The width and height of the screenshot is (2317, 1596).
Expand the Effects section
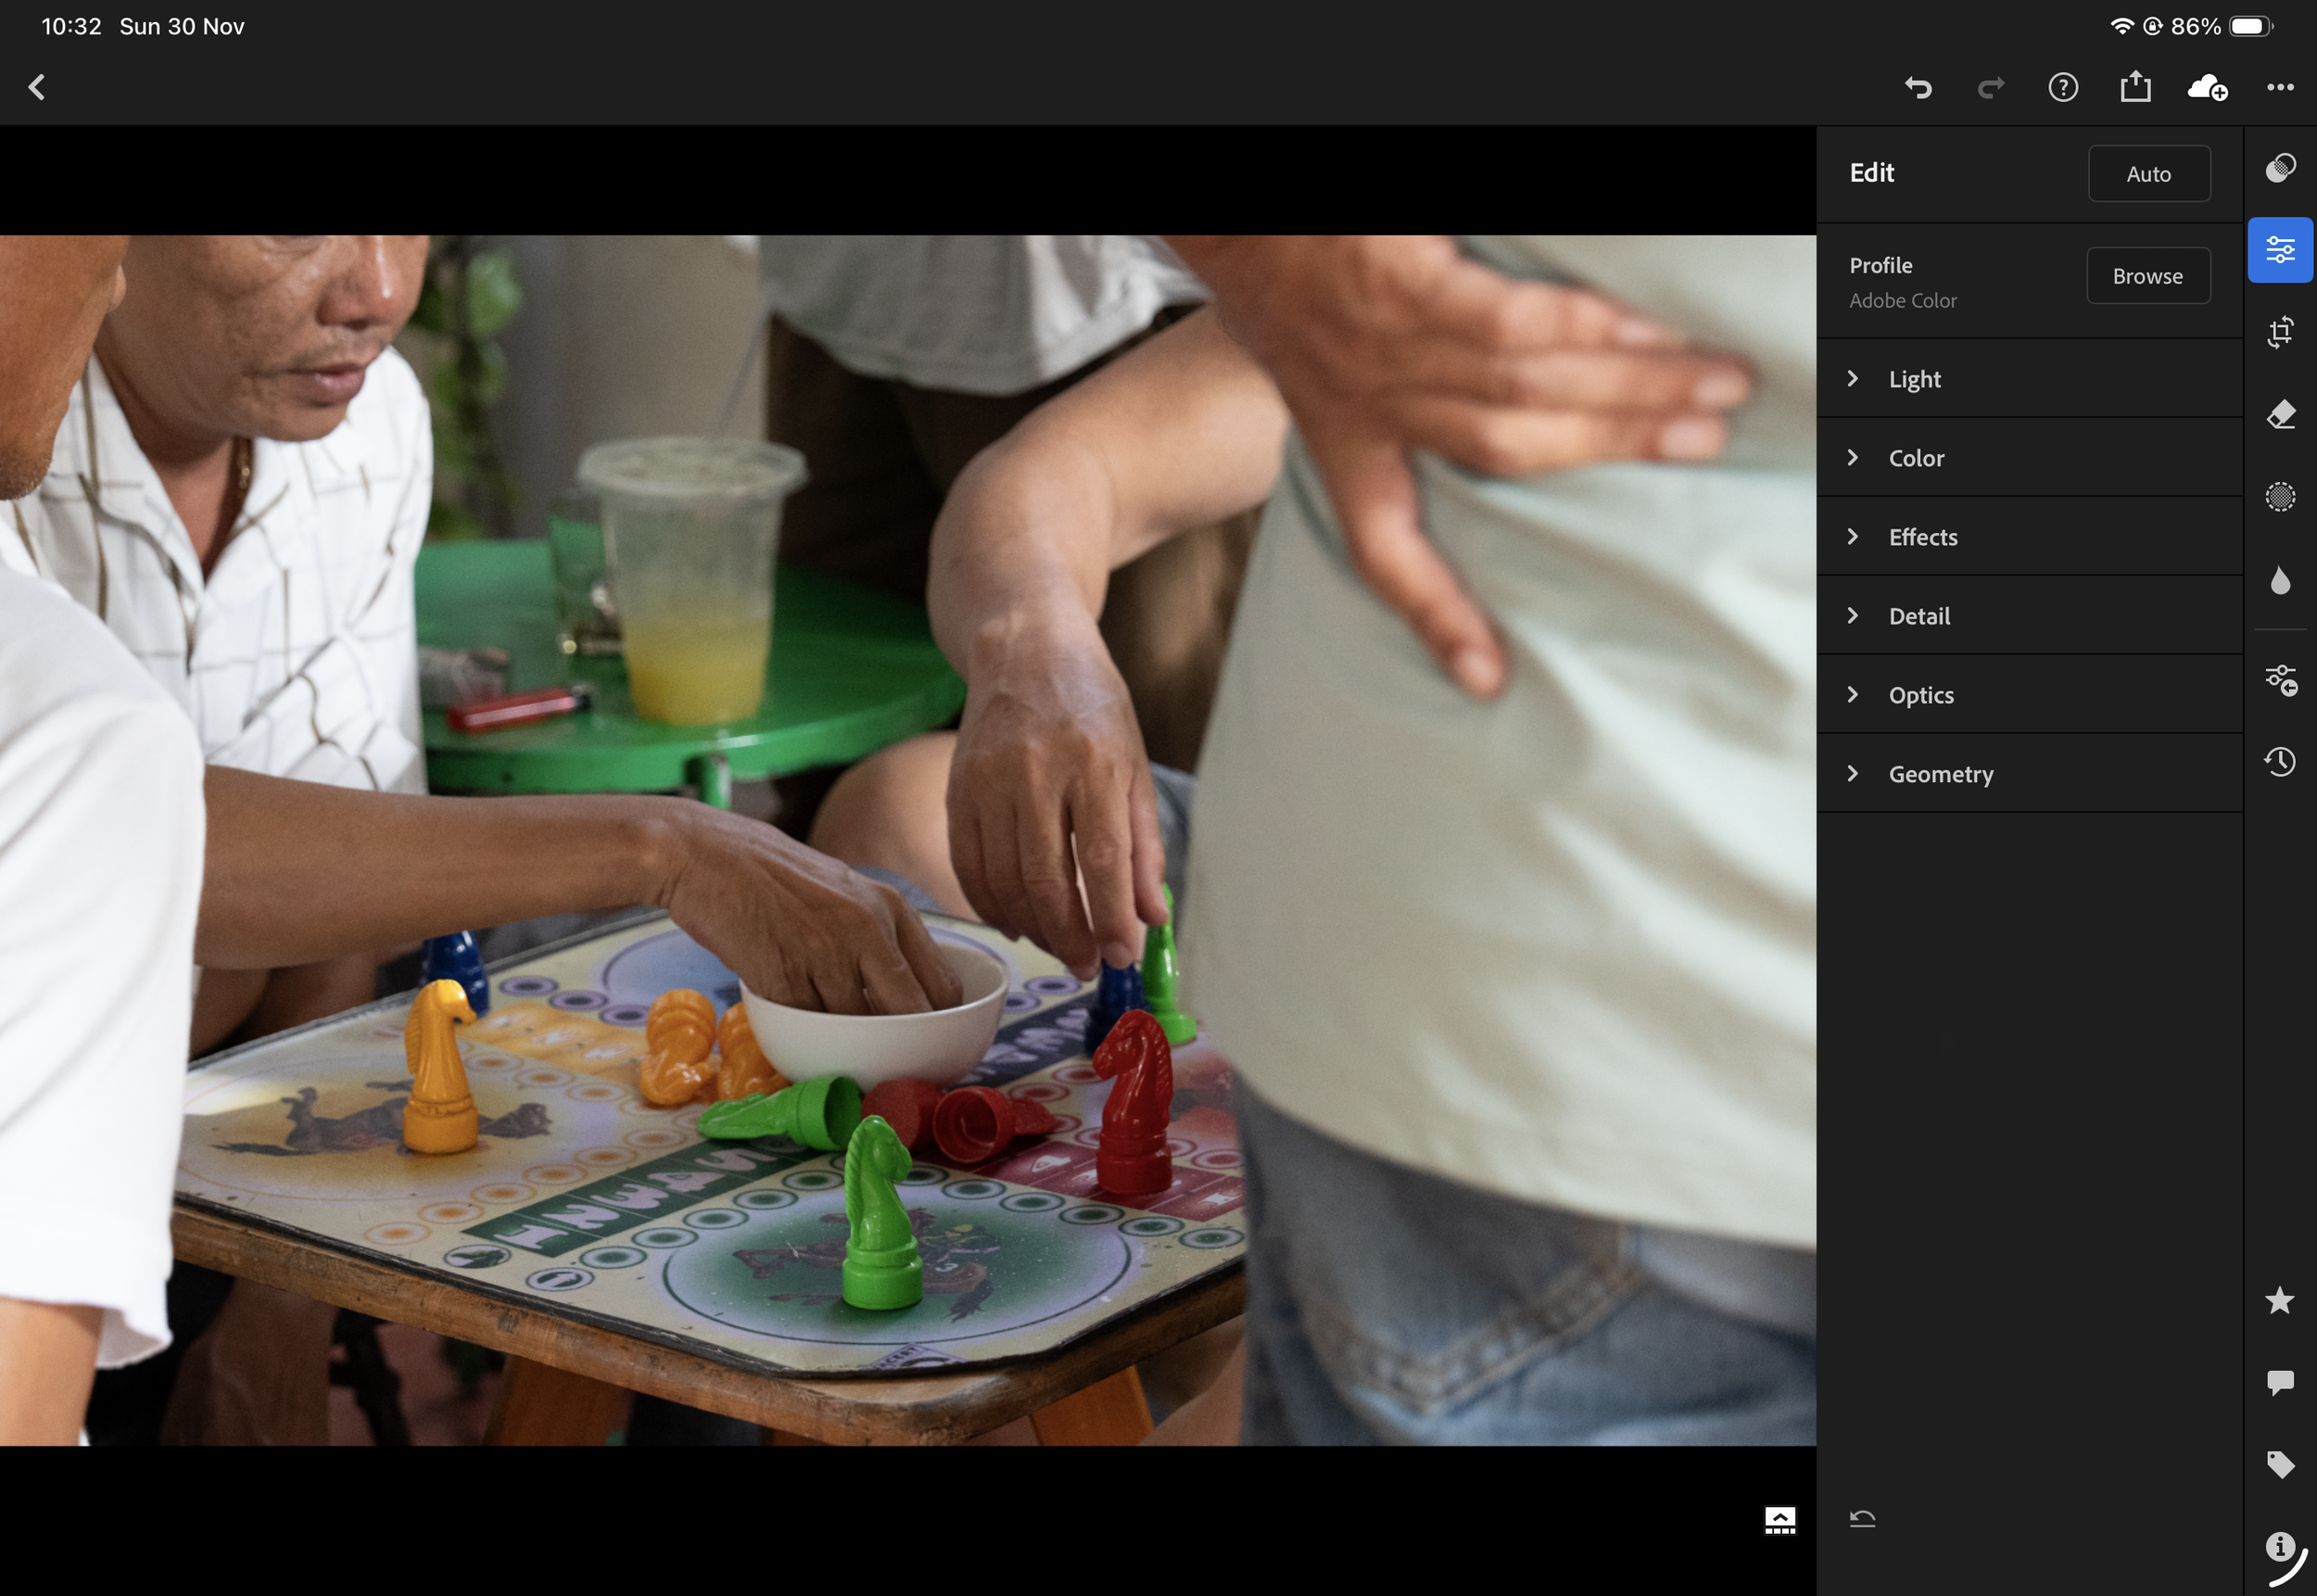(x=1922, y=537)
